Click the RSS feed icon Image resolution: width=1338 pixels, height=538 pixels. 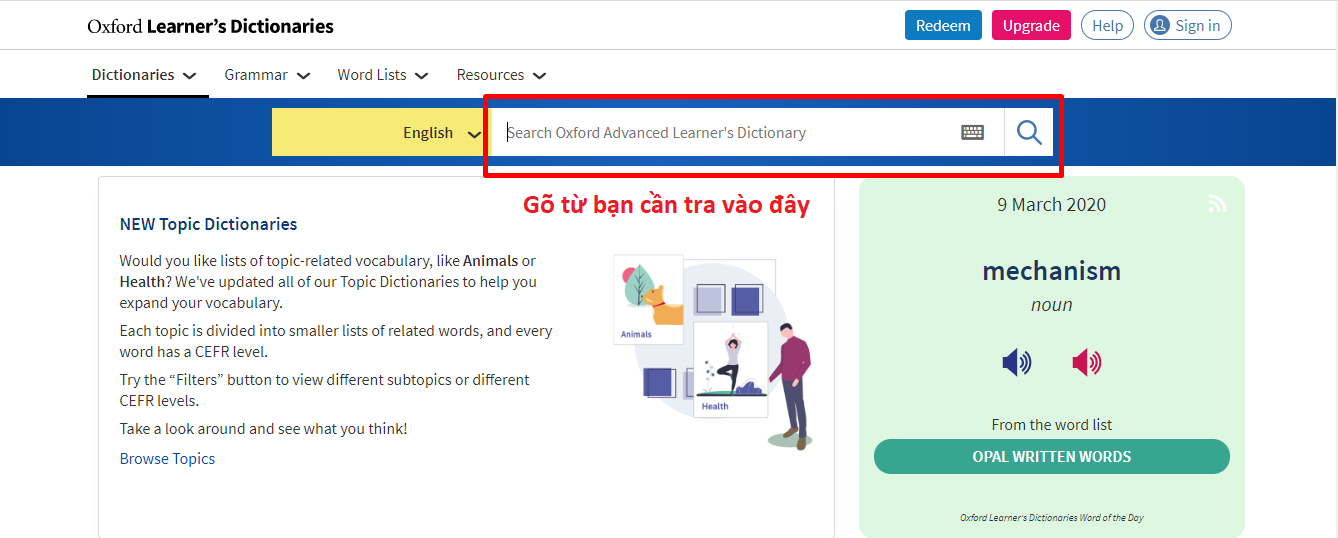[x=1217, y=204]
